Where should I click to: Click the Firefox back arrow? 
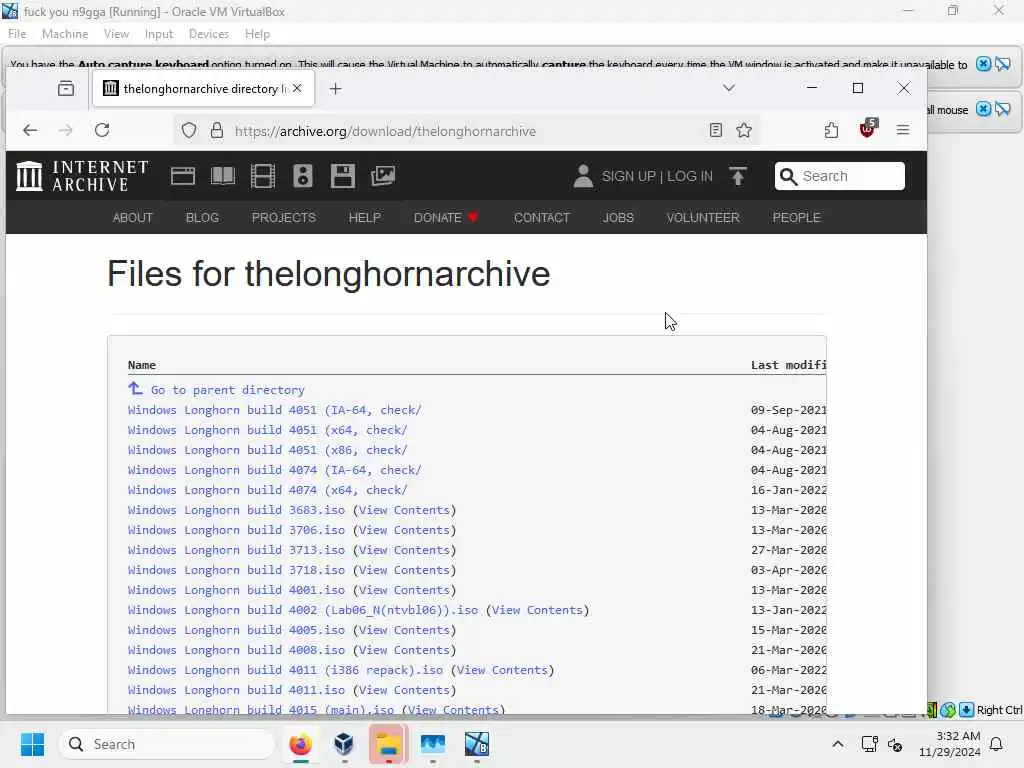[x=30, y=131]
